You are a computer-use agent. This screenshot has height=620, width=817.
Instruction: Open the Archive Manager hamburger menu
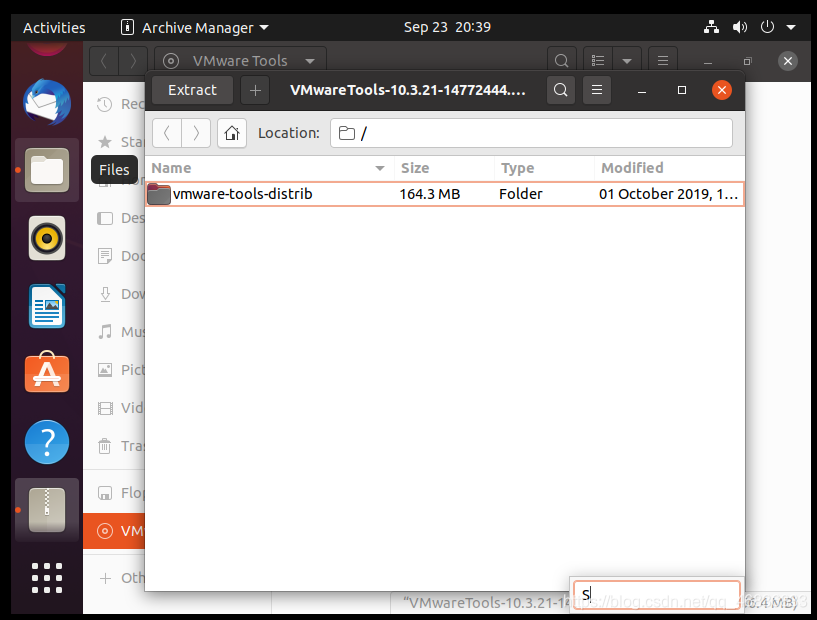tap(597, 90)
